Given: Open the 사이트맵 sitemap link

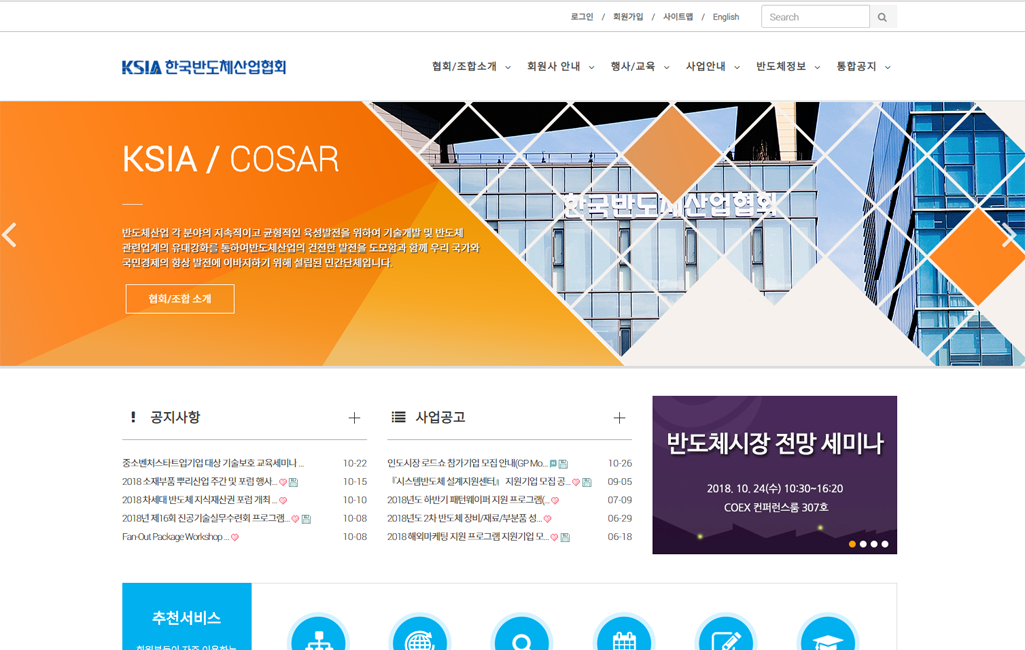Looking at the screenshot, I should coord(678,17).
